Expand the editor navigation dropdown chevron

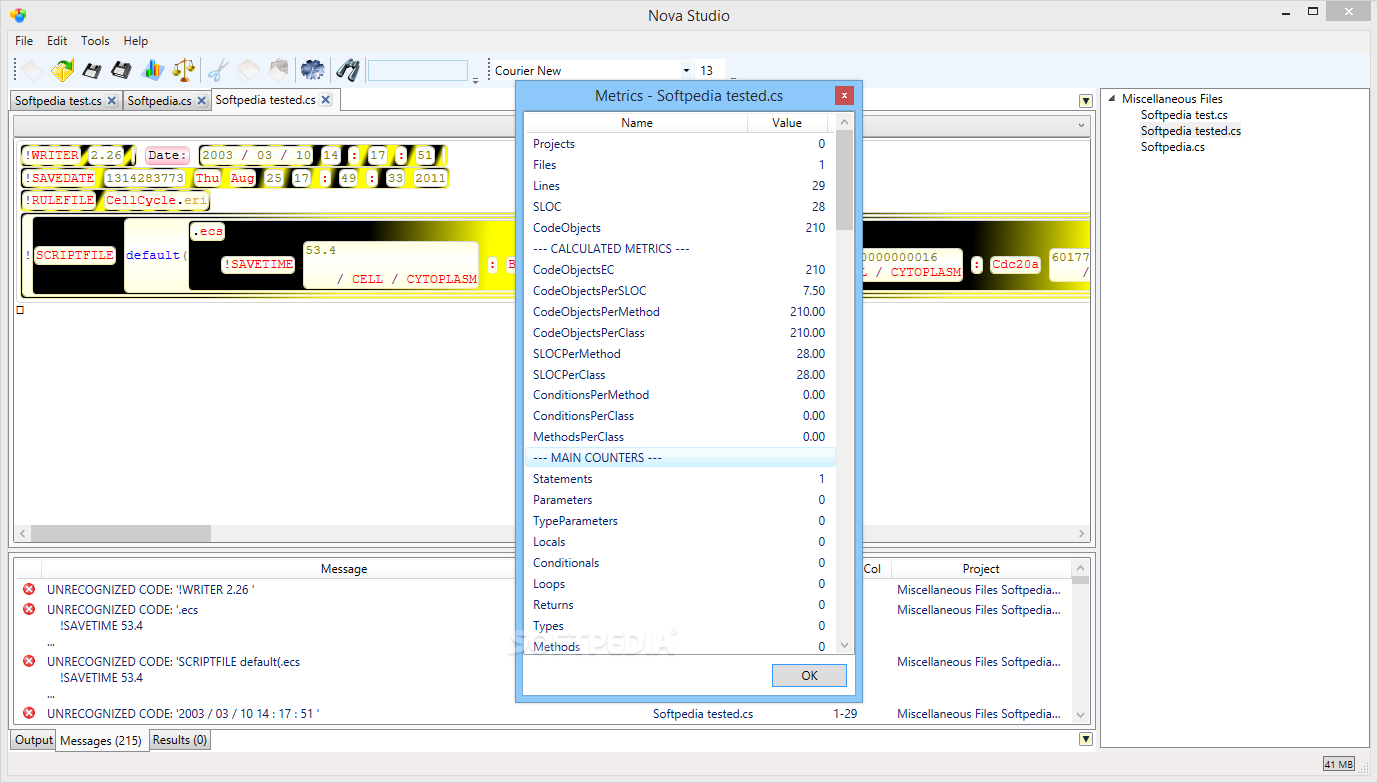[1081, 126]
